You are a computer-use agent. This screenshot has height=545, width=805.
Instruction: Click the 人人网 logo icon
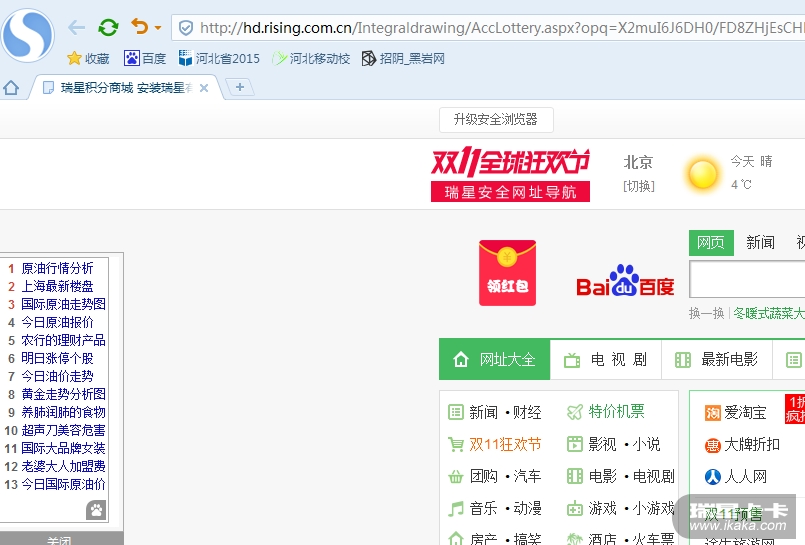(713, 477)
